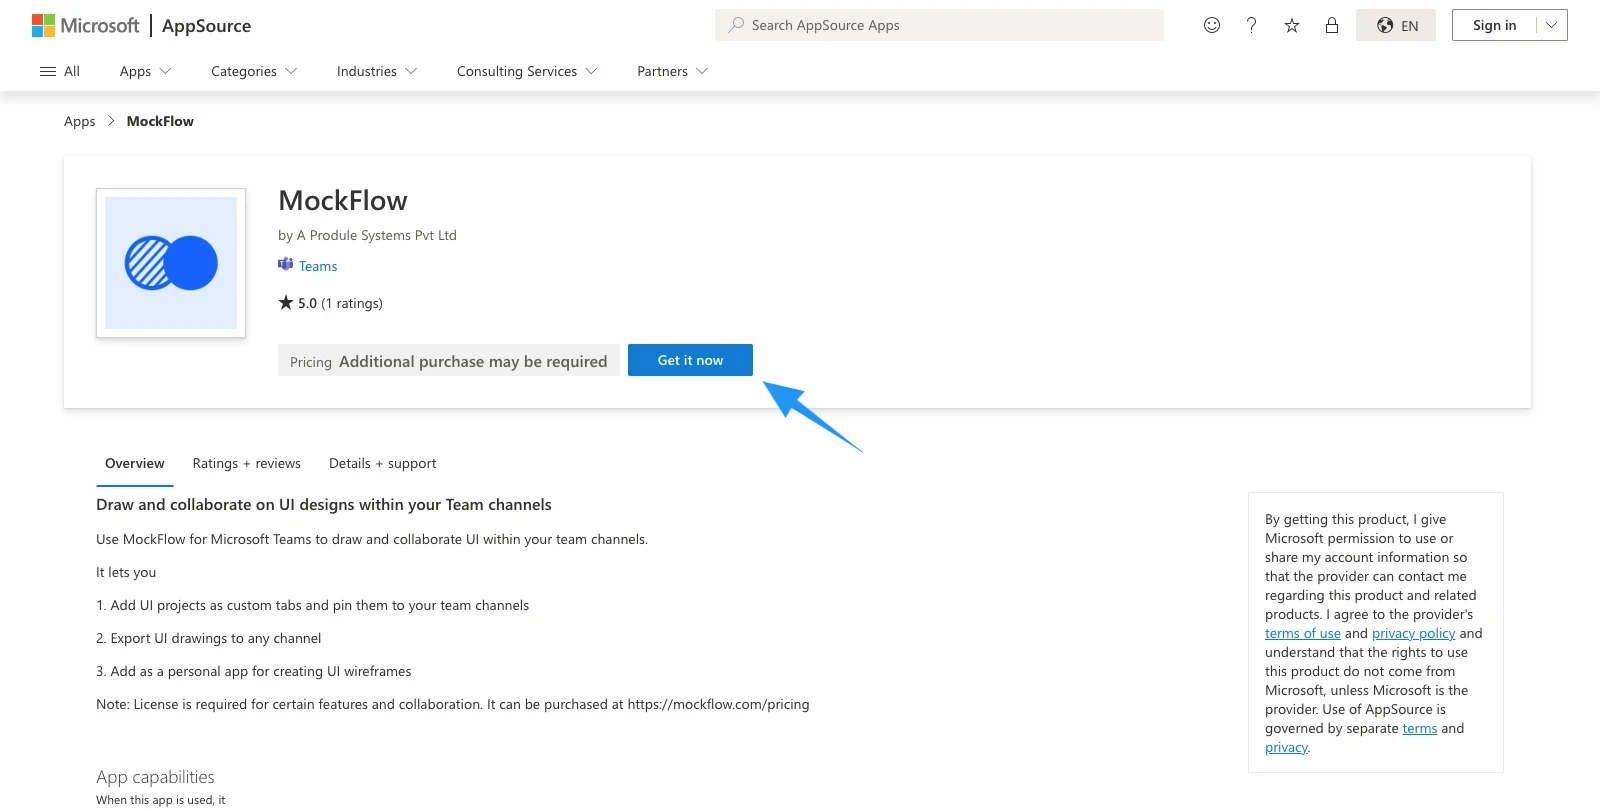Image resolution: width=1600 pixels, height=811 pixels.
Task: Open the favorites star icon
Action: point(1292,25)
